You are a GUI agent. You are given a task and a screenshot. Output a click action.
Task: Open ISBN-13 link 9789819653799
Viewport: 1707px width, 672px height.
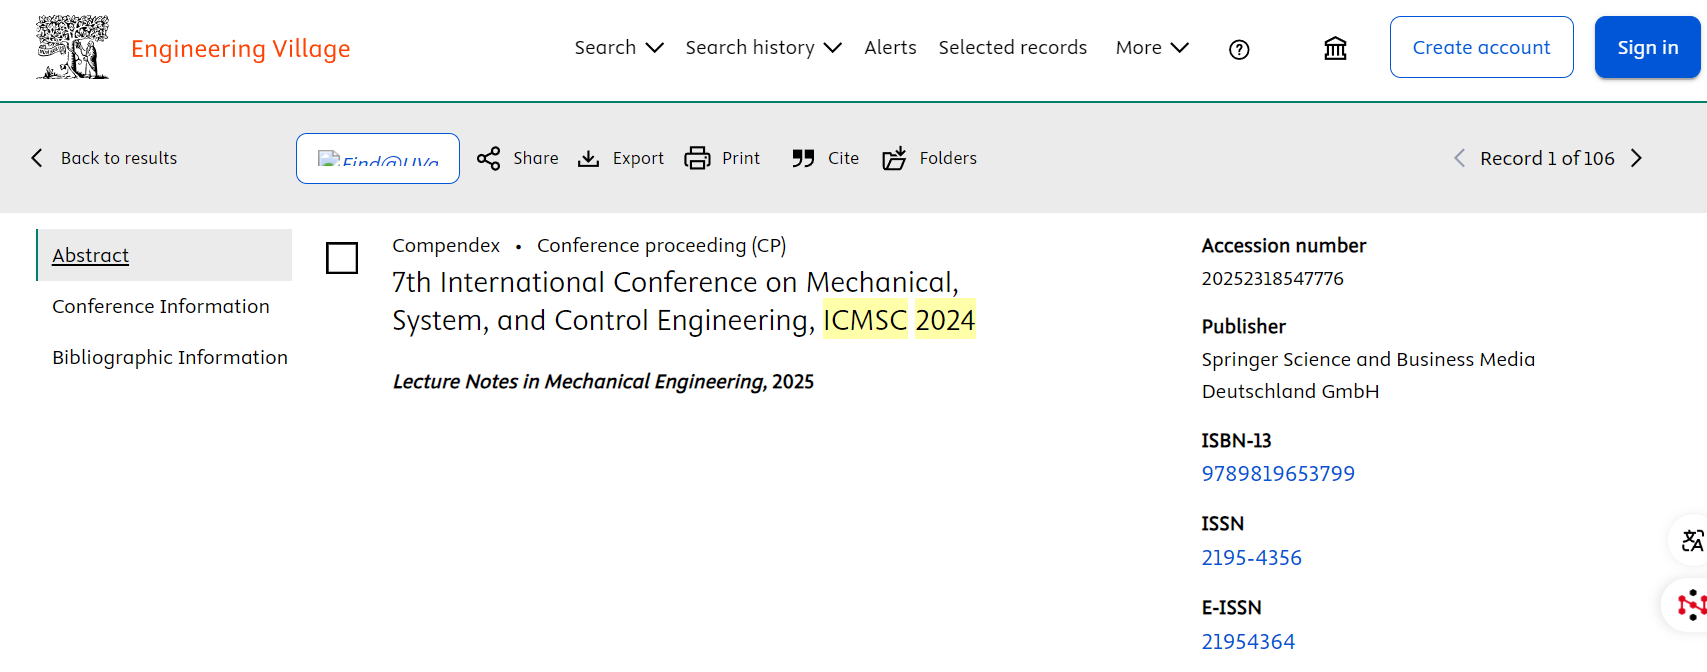coord(1278,473)
